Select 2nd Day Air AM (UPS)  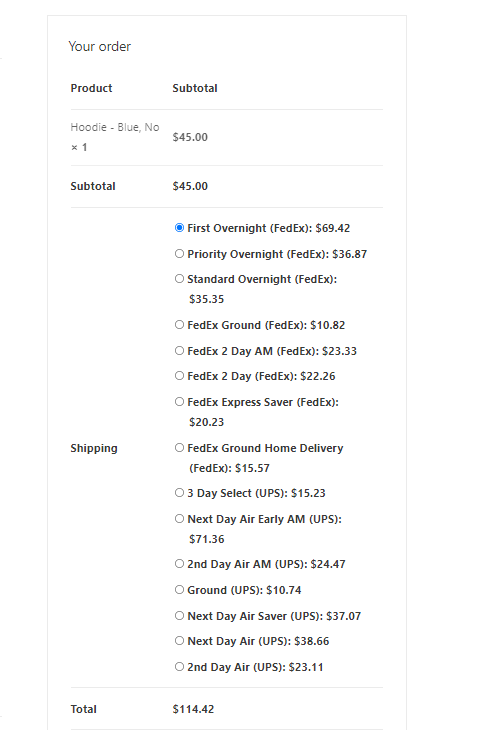tap(179, 564)
